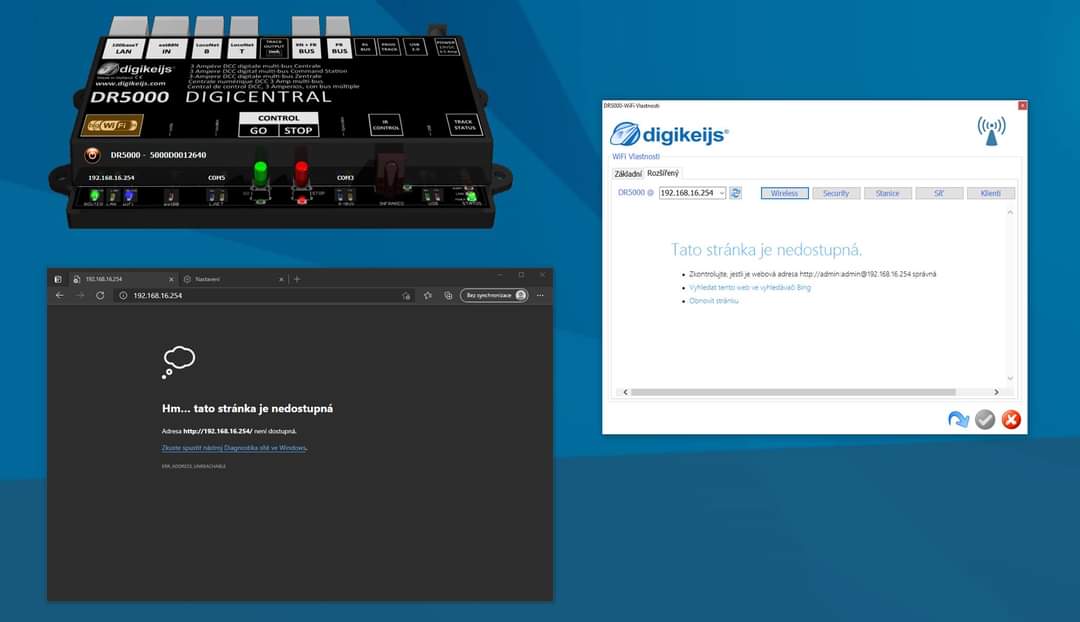Click the LAN port label on DR5000

click(x=124, y=48)
